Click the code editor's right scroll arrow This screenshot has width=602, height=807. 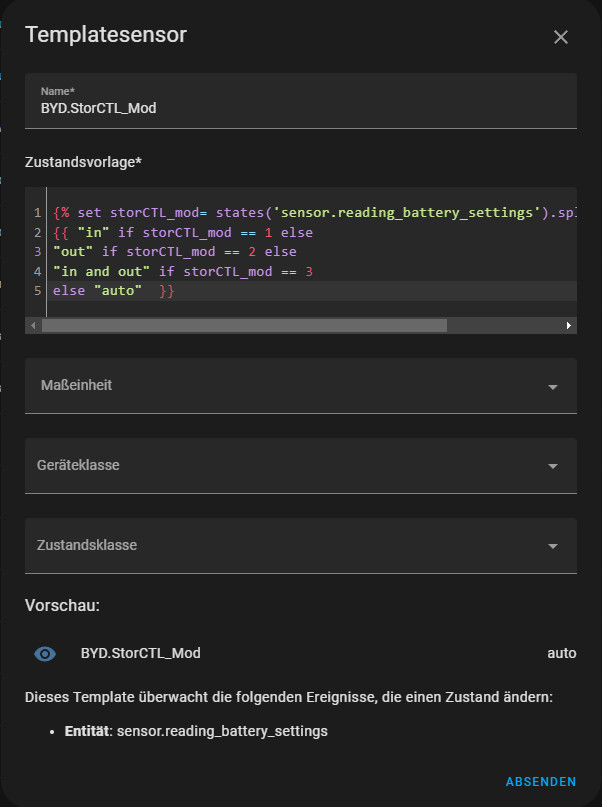(x=569, y=325)
